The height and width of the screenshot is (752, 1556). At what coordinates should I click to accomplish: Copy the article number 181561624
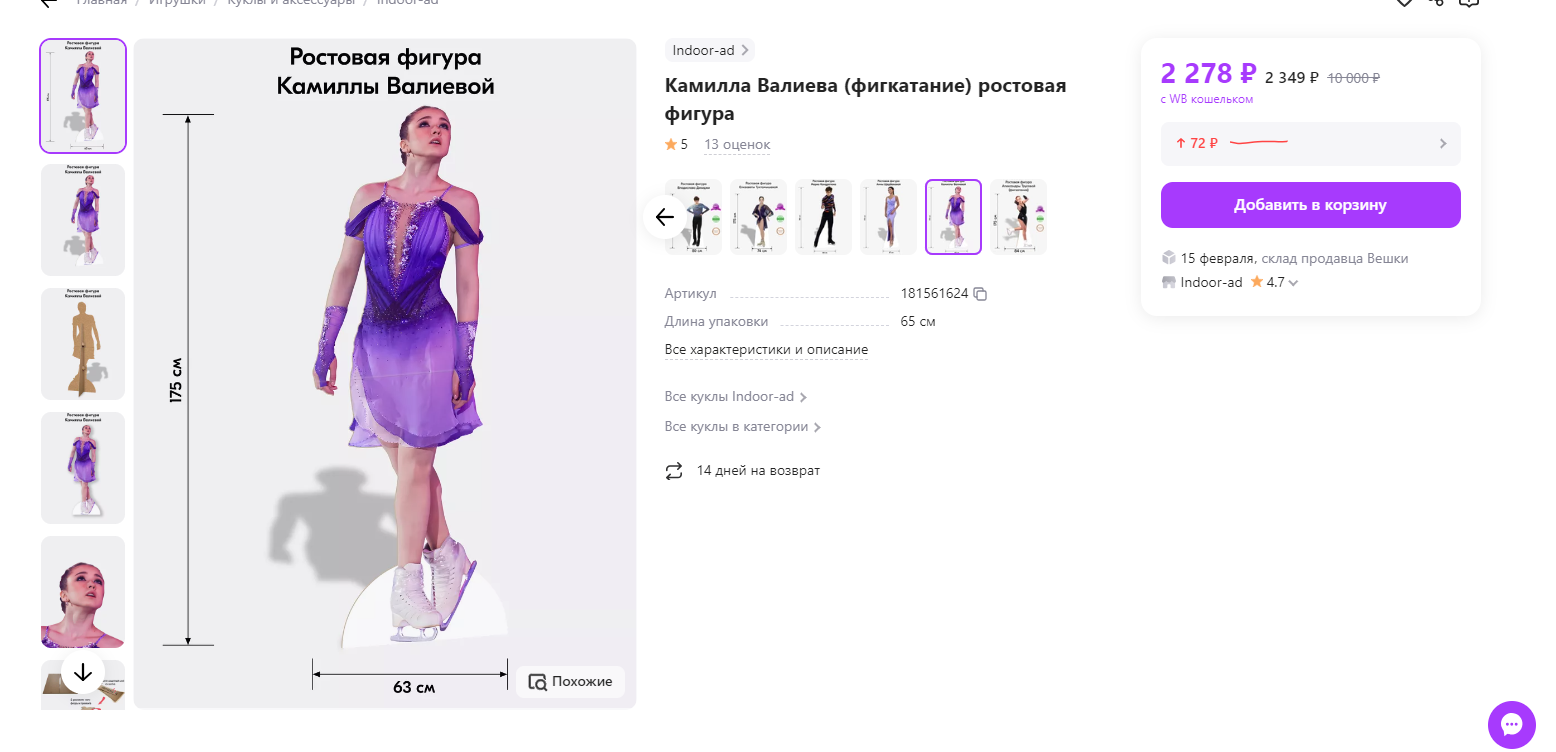tap(980, 294)
